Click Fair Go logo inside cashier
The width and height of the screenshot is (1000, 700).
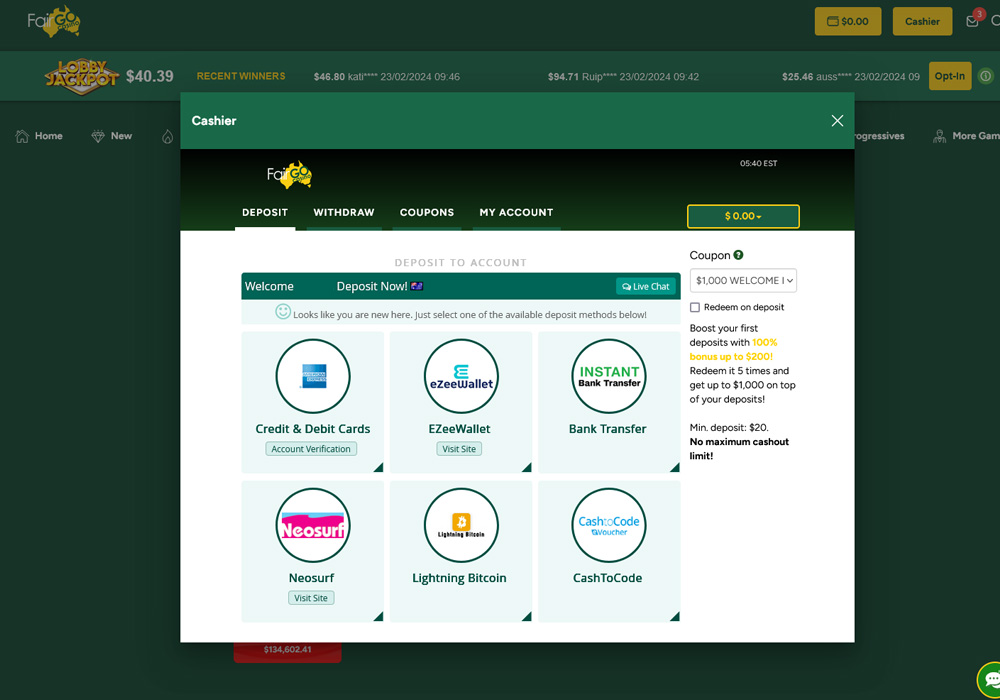tap(289, 175)
